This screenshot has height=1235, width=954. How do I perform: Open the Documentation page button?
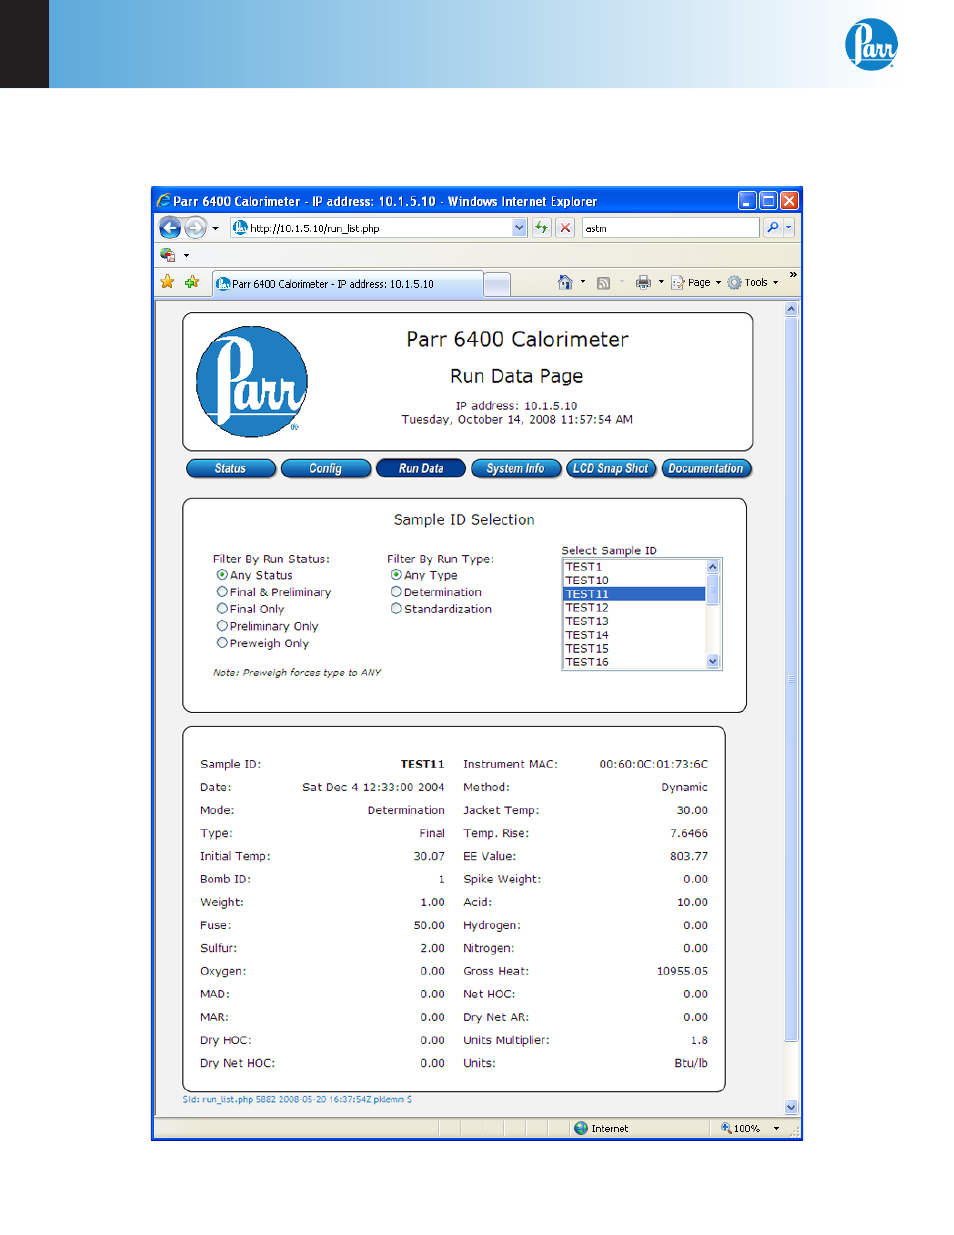(x=706, y=468)
